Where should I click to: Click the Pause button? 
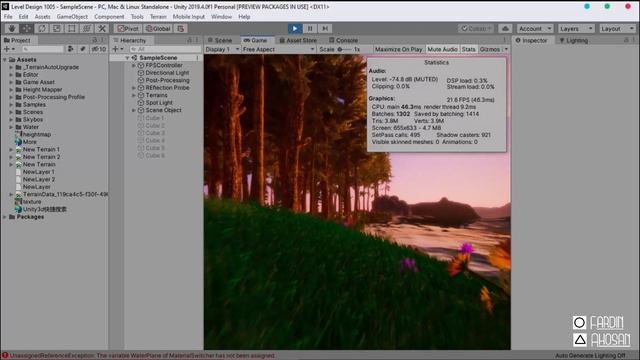tap(310, 29)
